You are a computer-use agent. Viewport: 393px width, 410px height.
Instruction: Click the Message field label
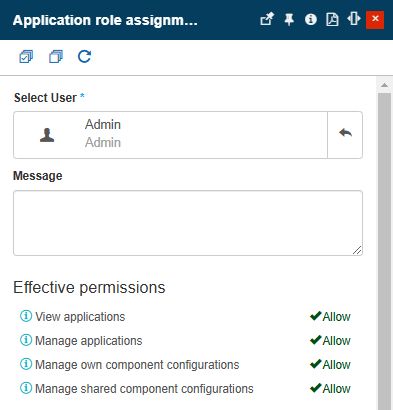(x=38, y=176)
